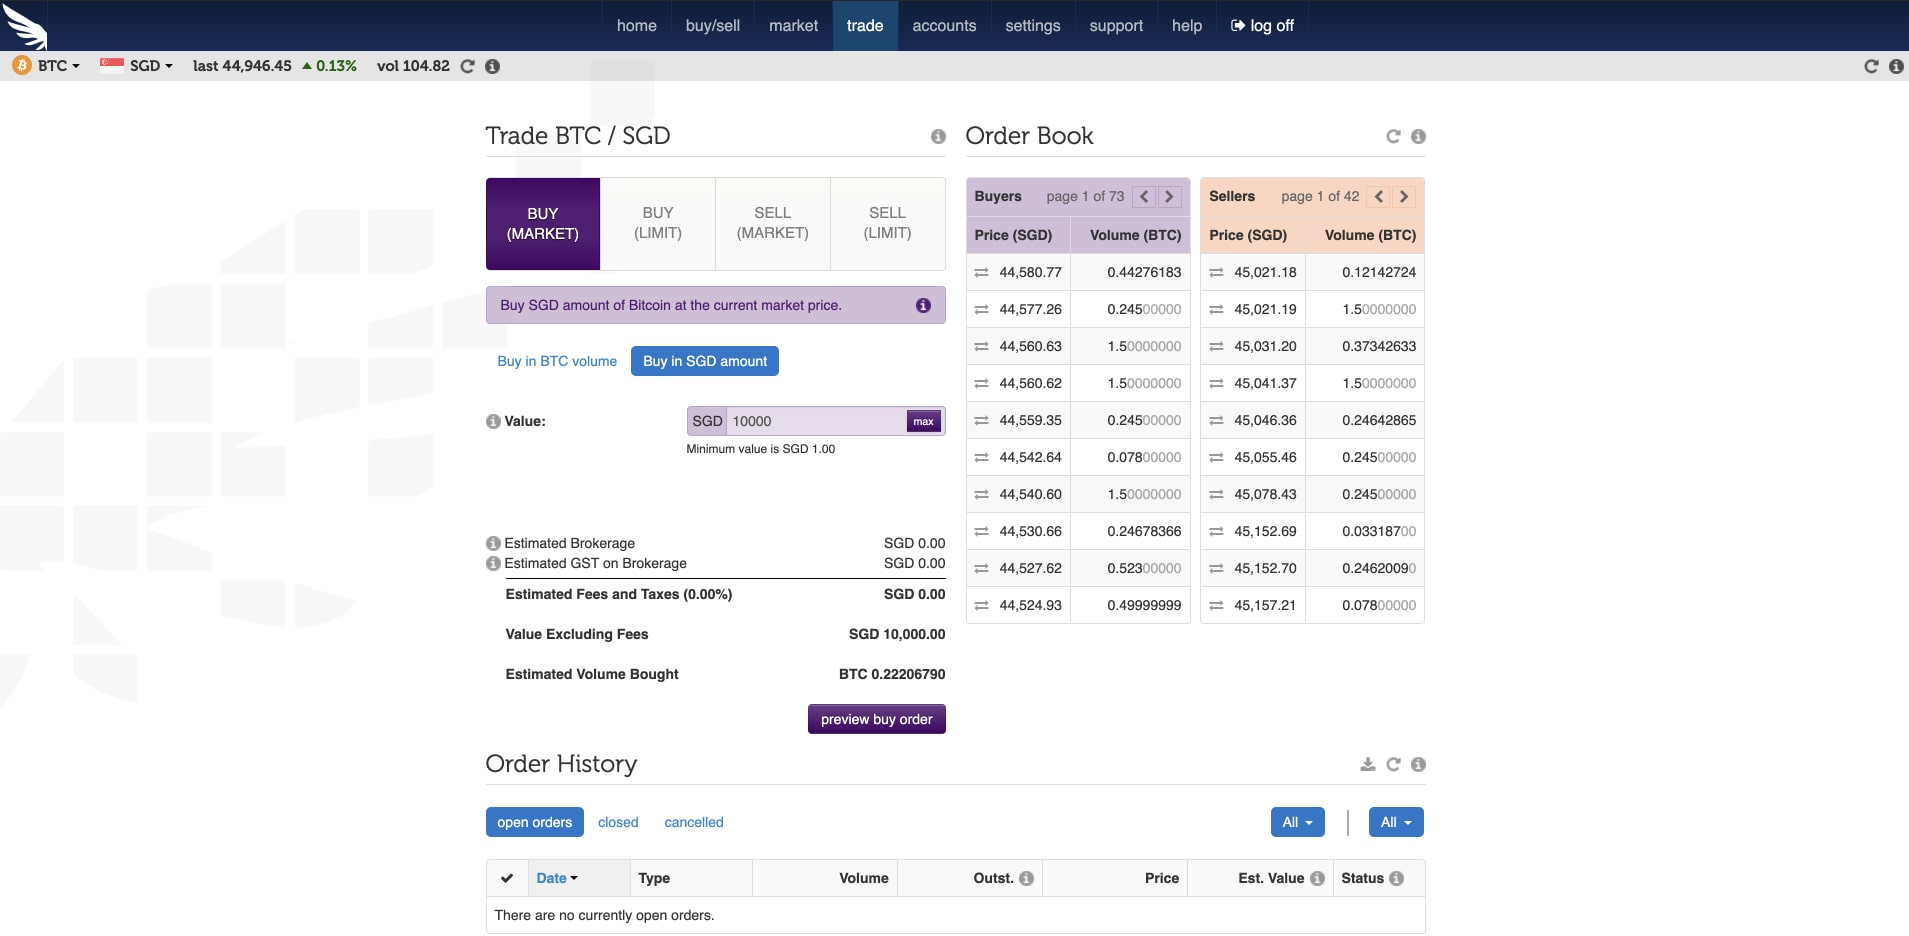Viewport: 1909px width, 936px height.
Task: Open the settings menu item
Action: (1033, 26)
